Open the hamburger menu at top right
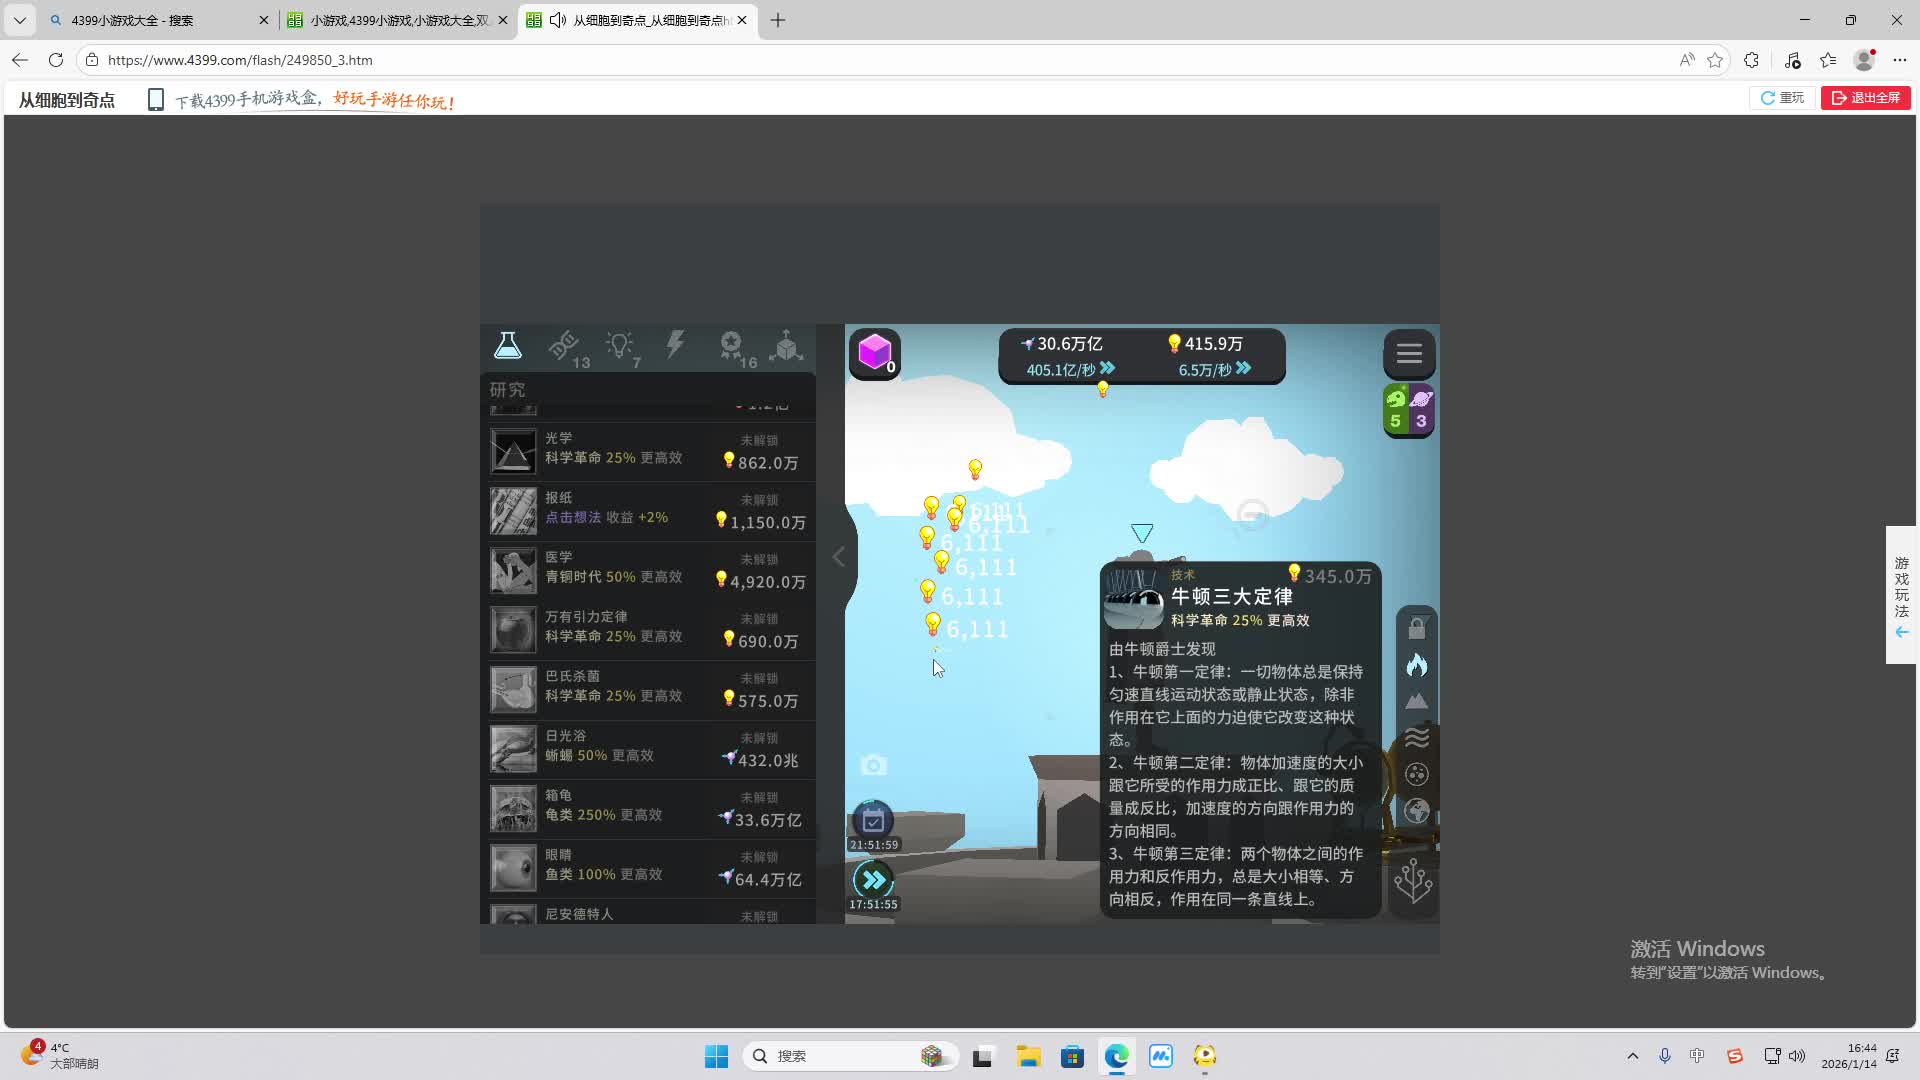This screenshot has height=1080, width=1920. [x=1409, y=353]
